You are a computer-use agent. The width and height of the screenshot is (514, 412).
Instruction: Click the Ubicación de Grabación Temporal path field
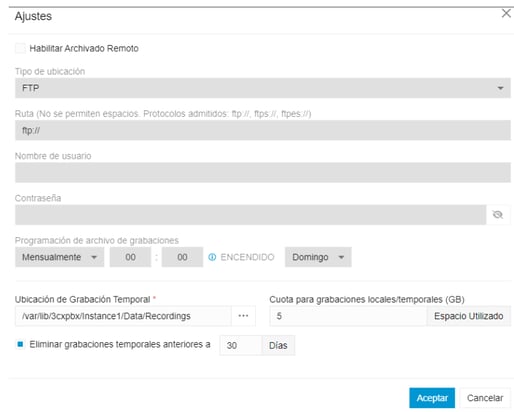coord(123,316)
